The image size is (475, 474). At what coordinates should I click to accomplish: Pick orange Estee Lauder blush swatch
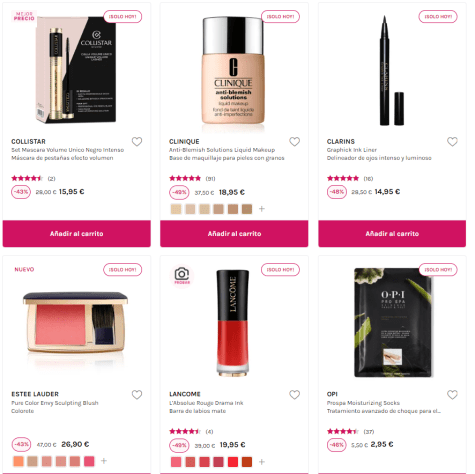pos(18,461)
